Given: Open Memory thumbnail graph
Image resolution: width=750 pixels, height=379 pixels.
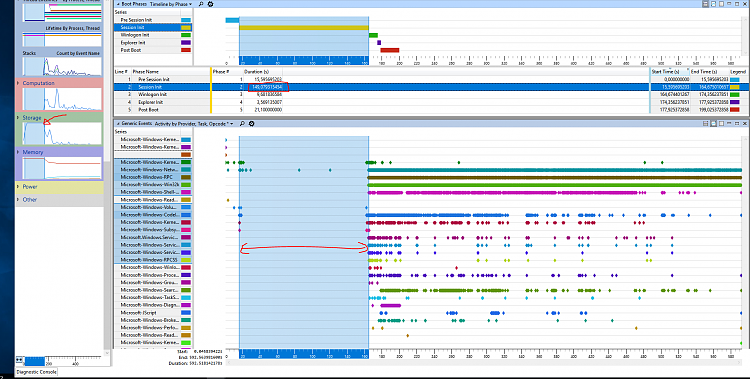Looking at the screenshot, I should point(62,168).
